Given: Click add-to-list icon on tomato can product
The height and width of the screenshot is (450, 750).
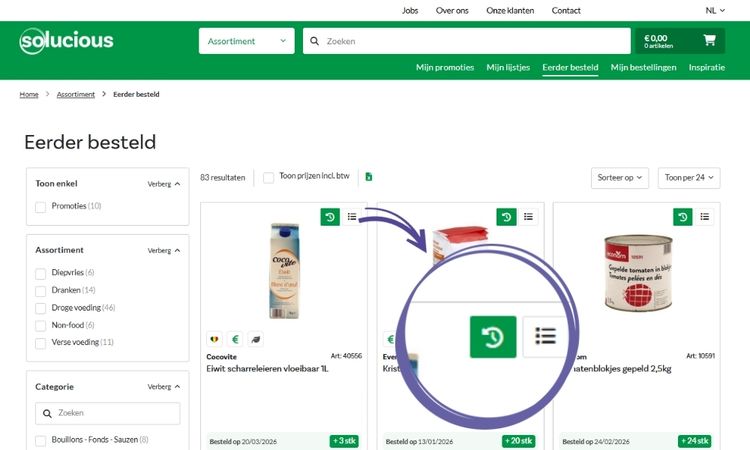Looking at the screenshot, I should pos(705,217).
